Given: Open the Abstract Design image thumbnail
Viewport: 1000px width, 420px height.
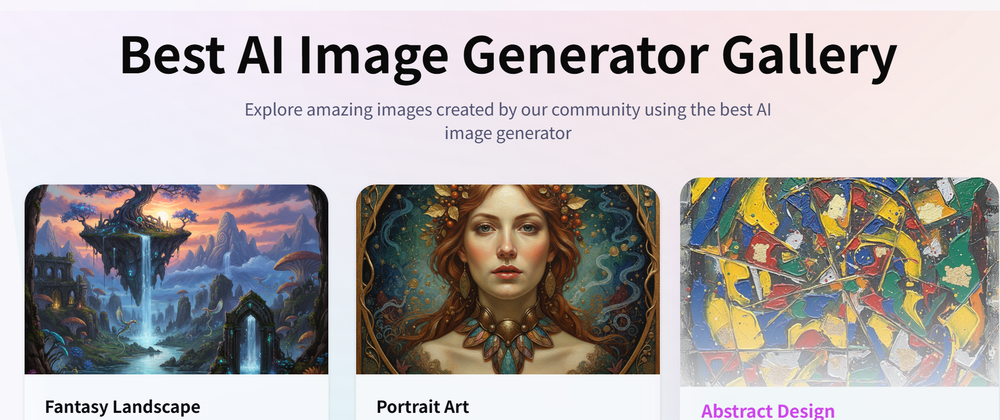Looking at the screenshot, I should [839, 282].
